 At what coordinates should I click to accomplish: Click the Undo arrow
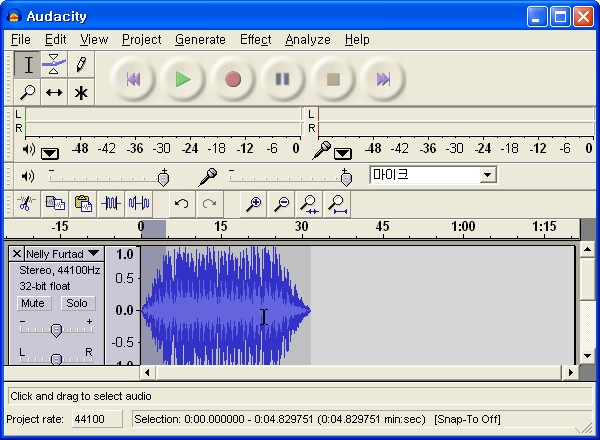point(181,203)
